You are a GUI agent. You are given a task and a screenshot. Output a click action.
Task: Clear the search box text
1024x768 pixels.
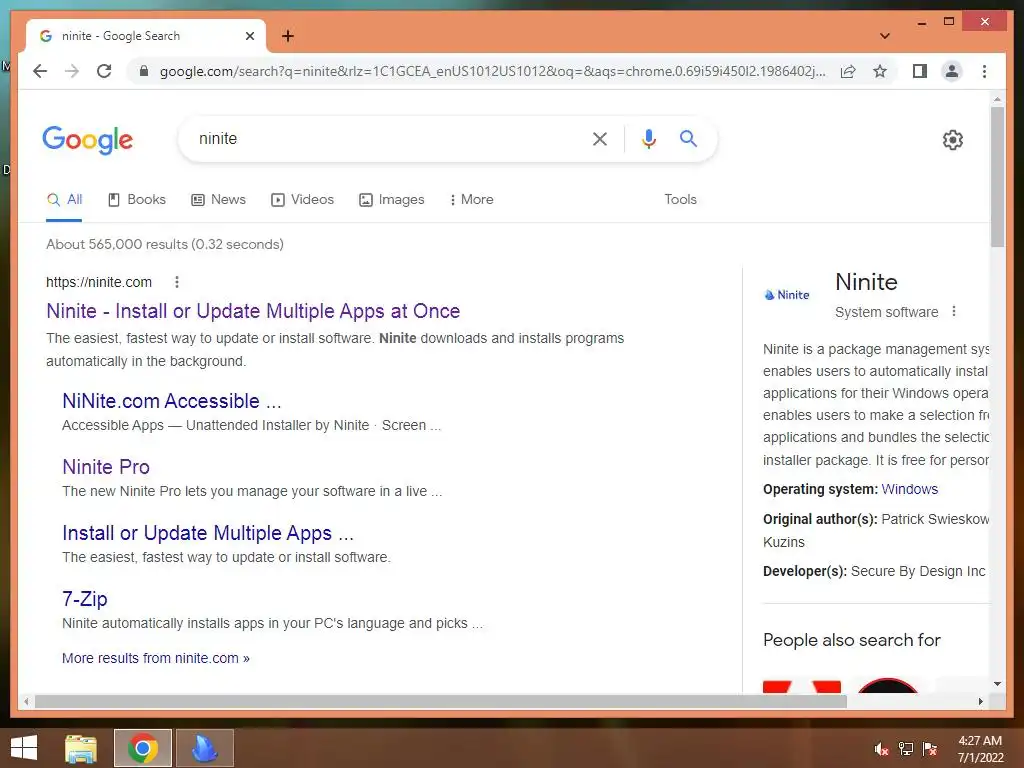coord(600,138)
